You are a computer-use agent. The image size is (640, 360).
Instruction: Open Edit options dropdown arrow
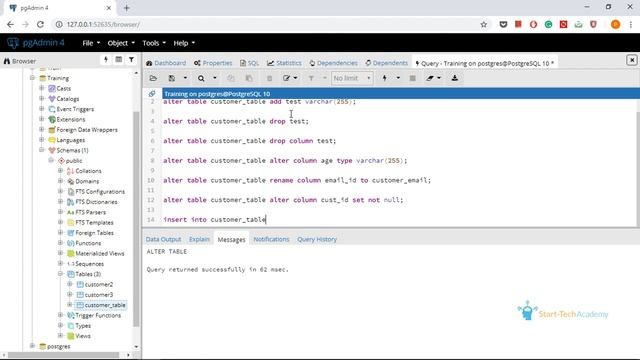tap(296, 78)
